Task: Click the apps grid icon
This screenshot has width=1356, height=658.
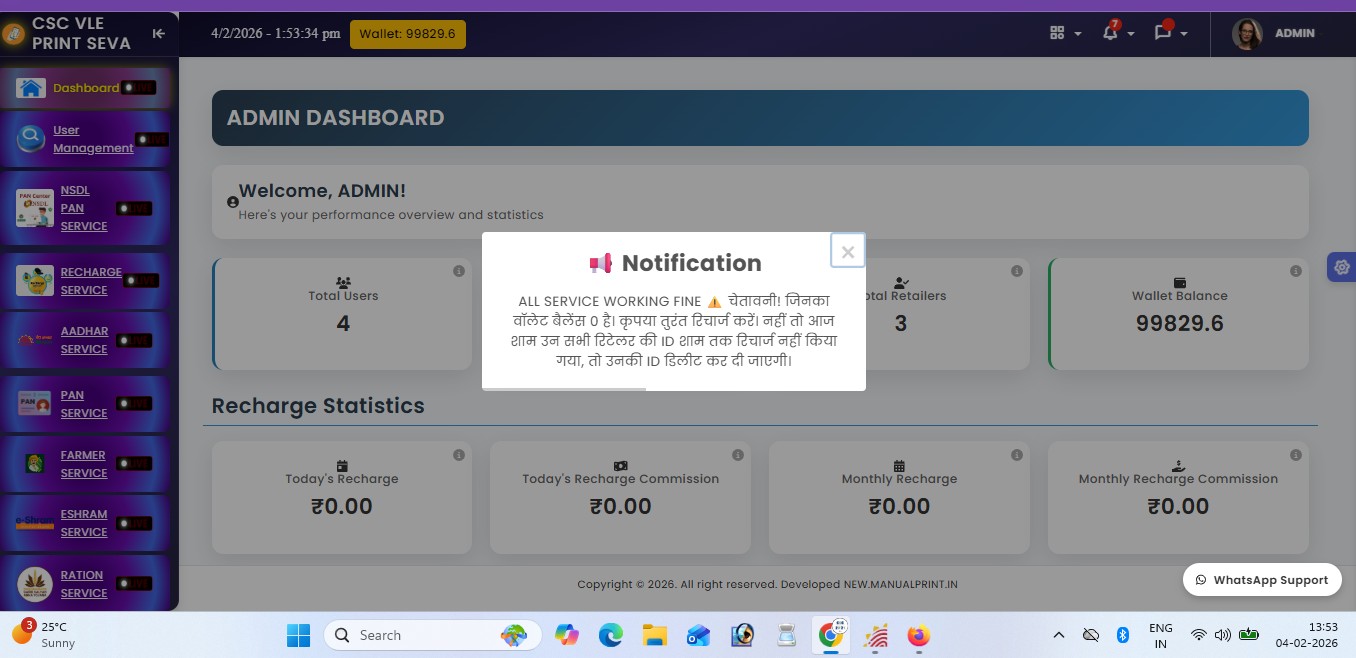Action: pyautogui.click(x=1057, y=33)
